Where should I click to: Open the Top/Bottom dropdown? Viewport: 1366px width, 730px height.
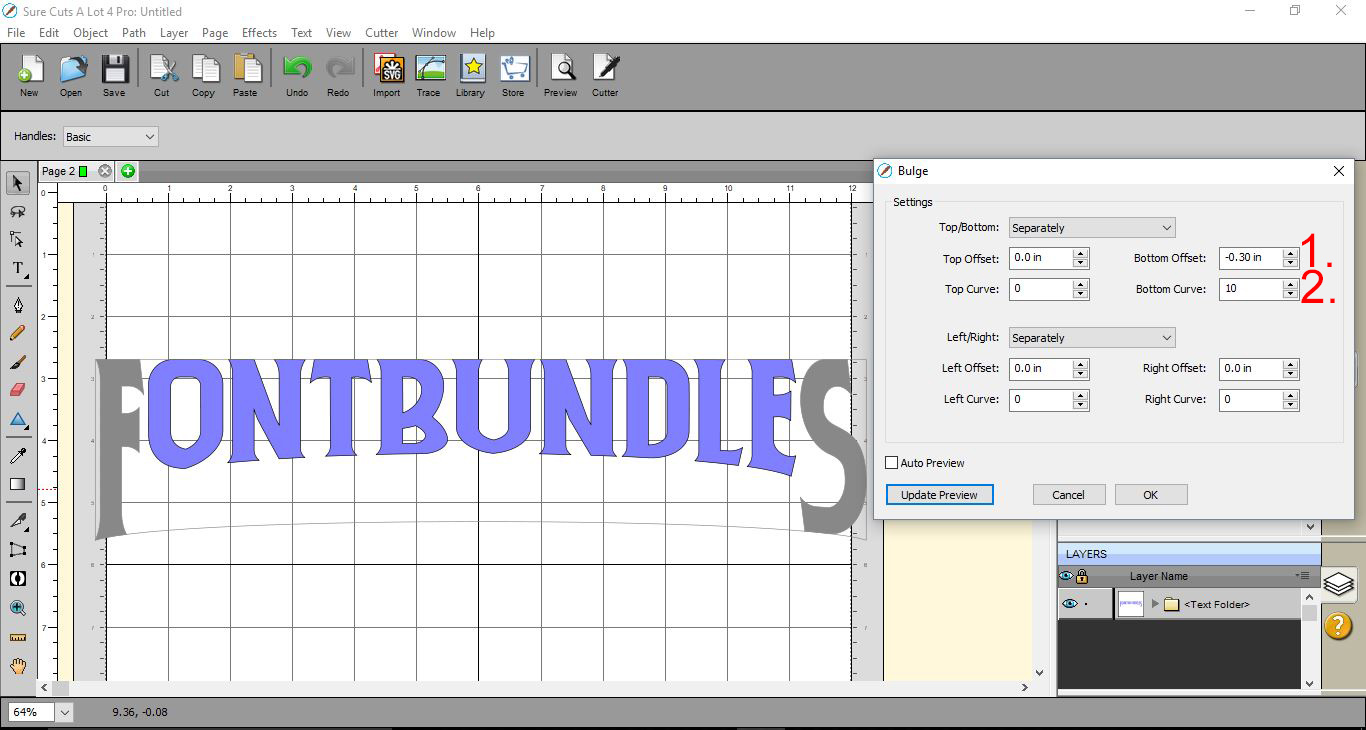1092,228
